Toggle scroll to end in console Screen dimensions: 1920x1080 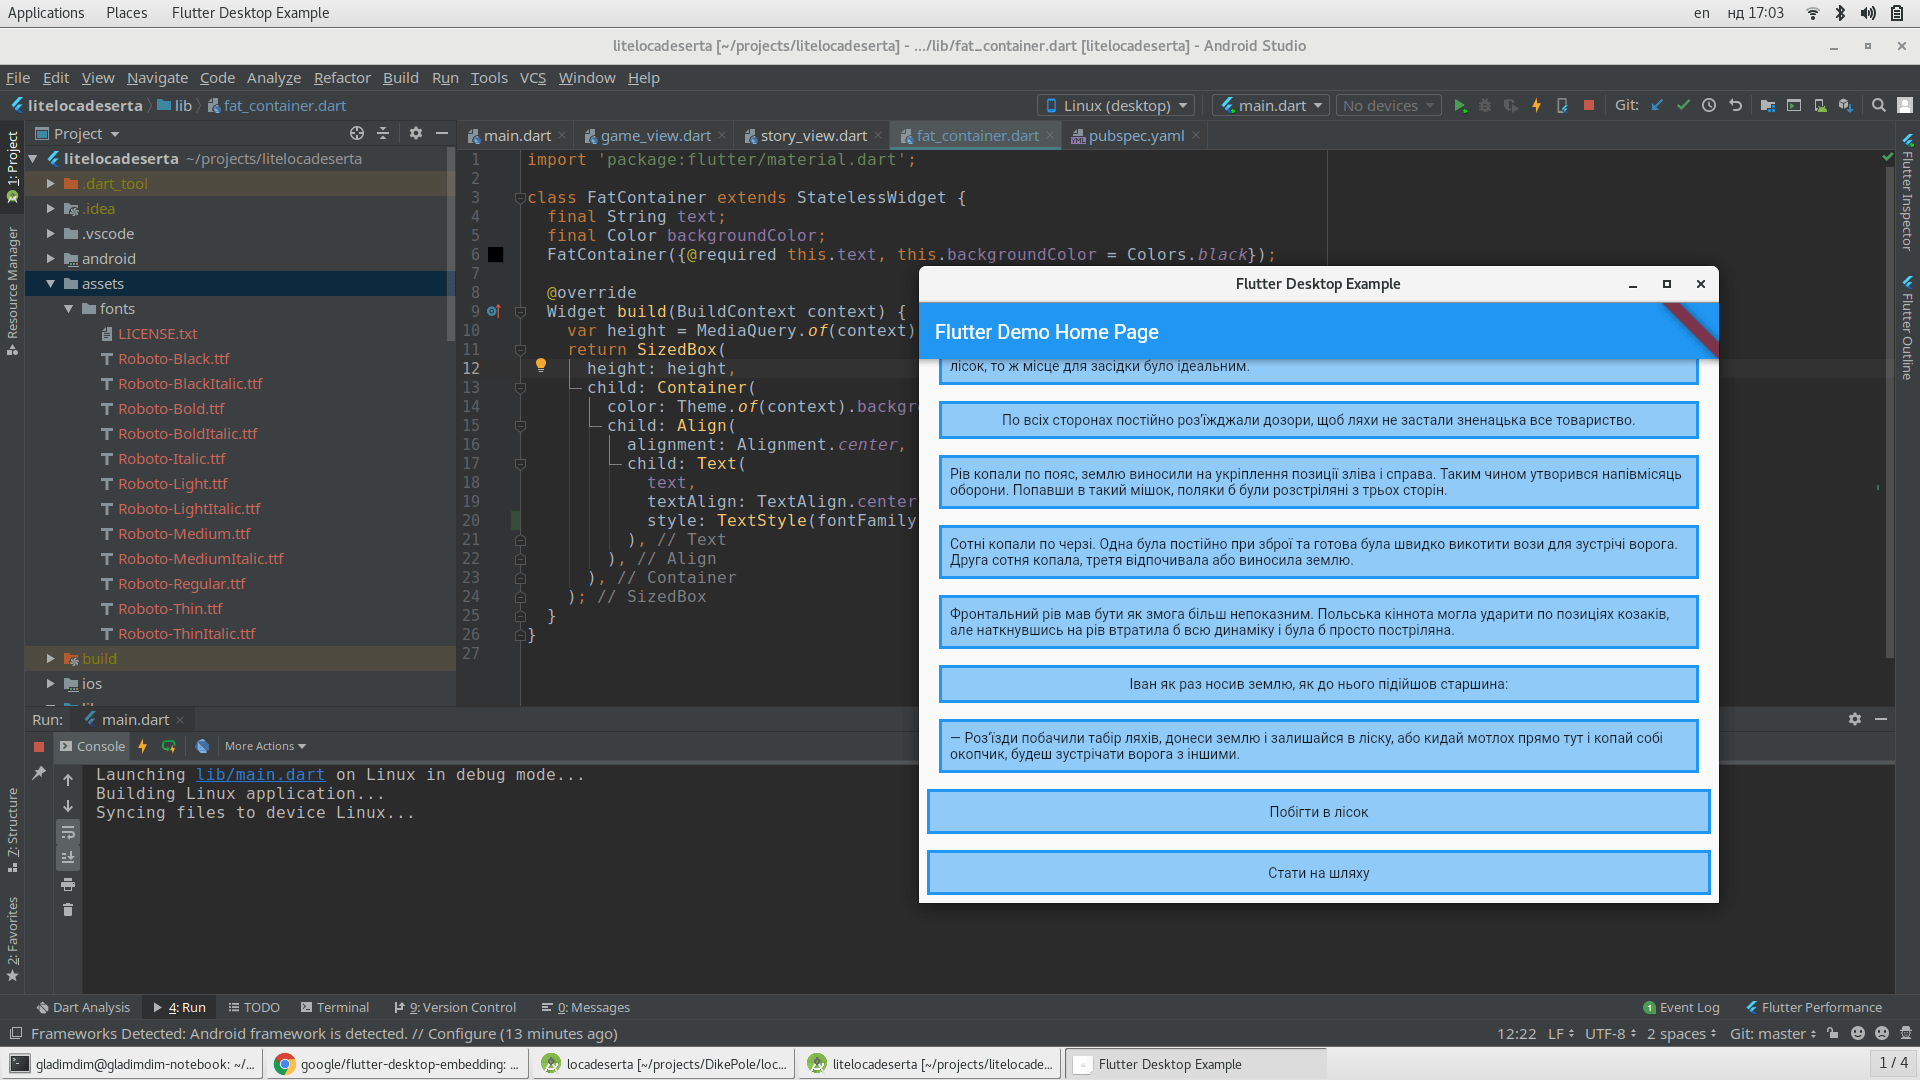(x=68, y=857)
